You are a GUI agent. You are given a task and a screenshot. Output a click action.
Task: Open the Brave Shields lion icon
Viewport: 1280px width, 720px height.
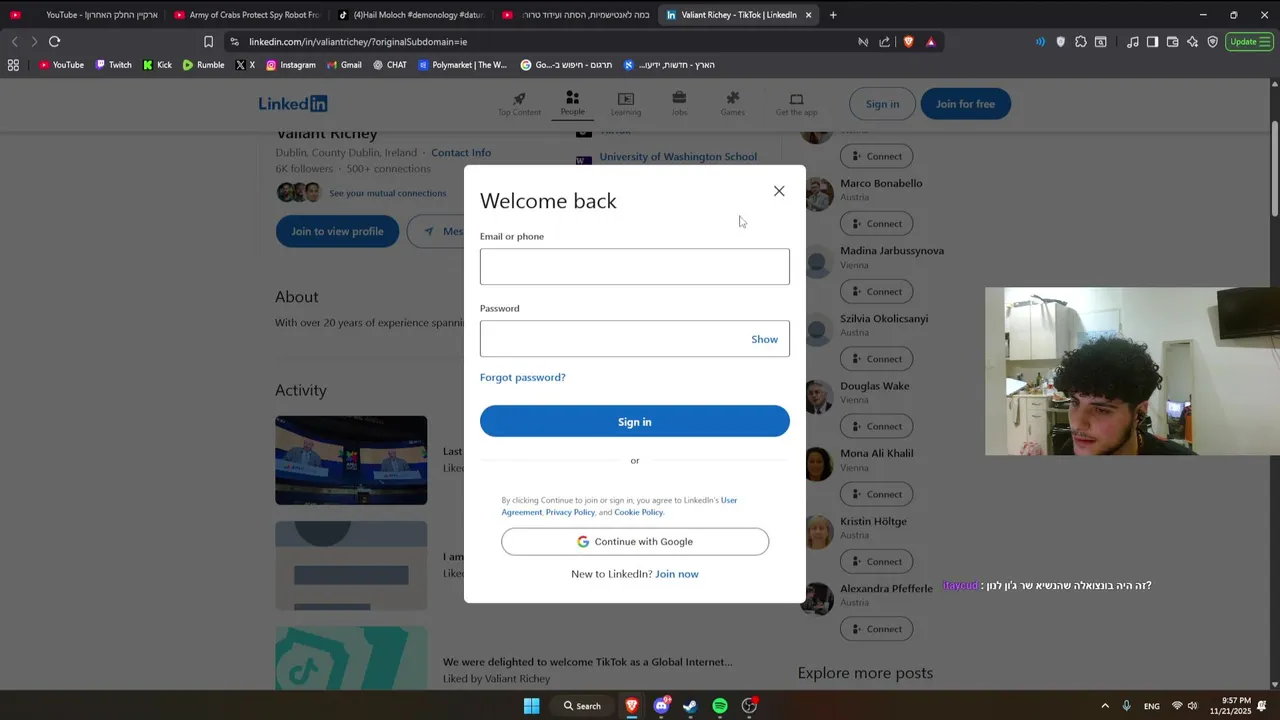[908, 42]
